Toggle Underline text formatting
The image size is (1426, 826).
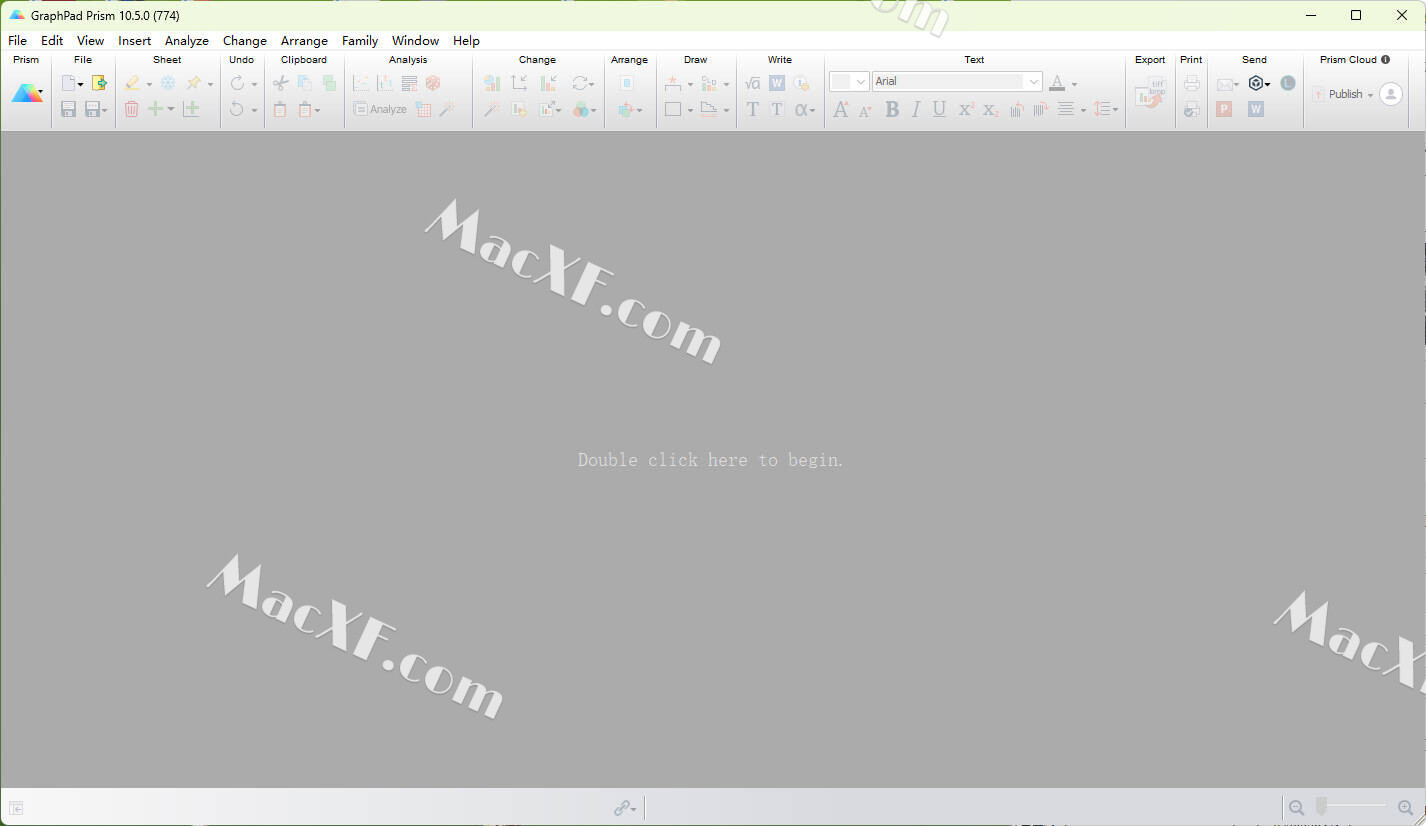(x=939, y=109)
